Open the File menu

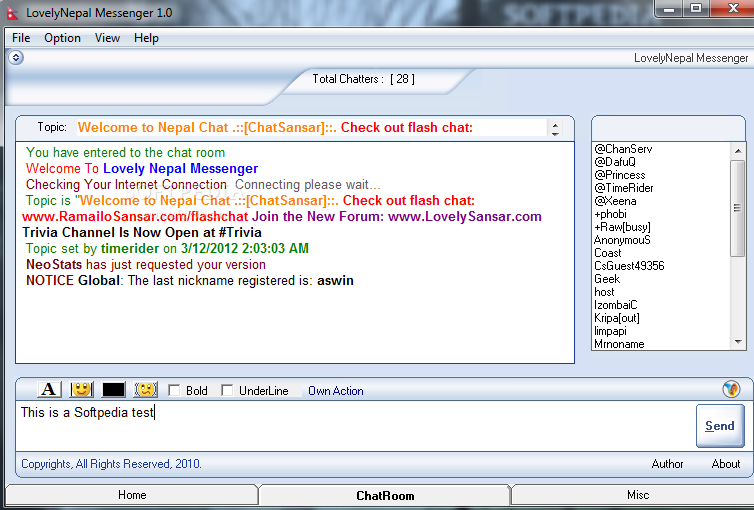(x=21, y=38)
